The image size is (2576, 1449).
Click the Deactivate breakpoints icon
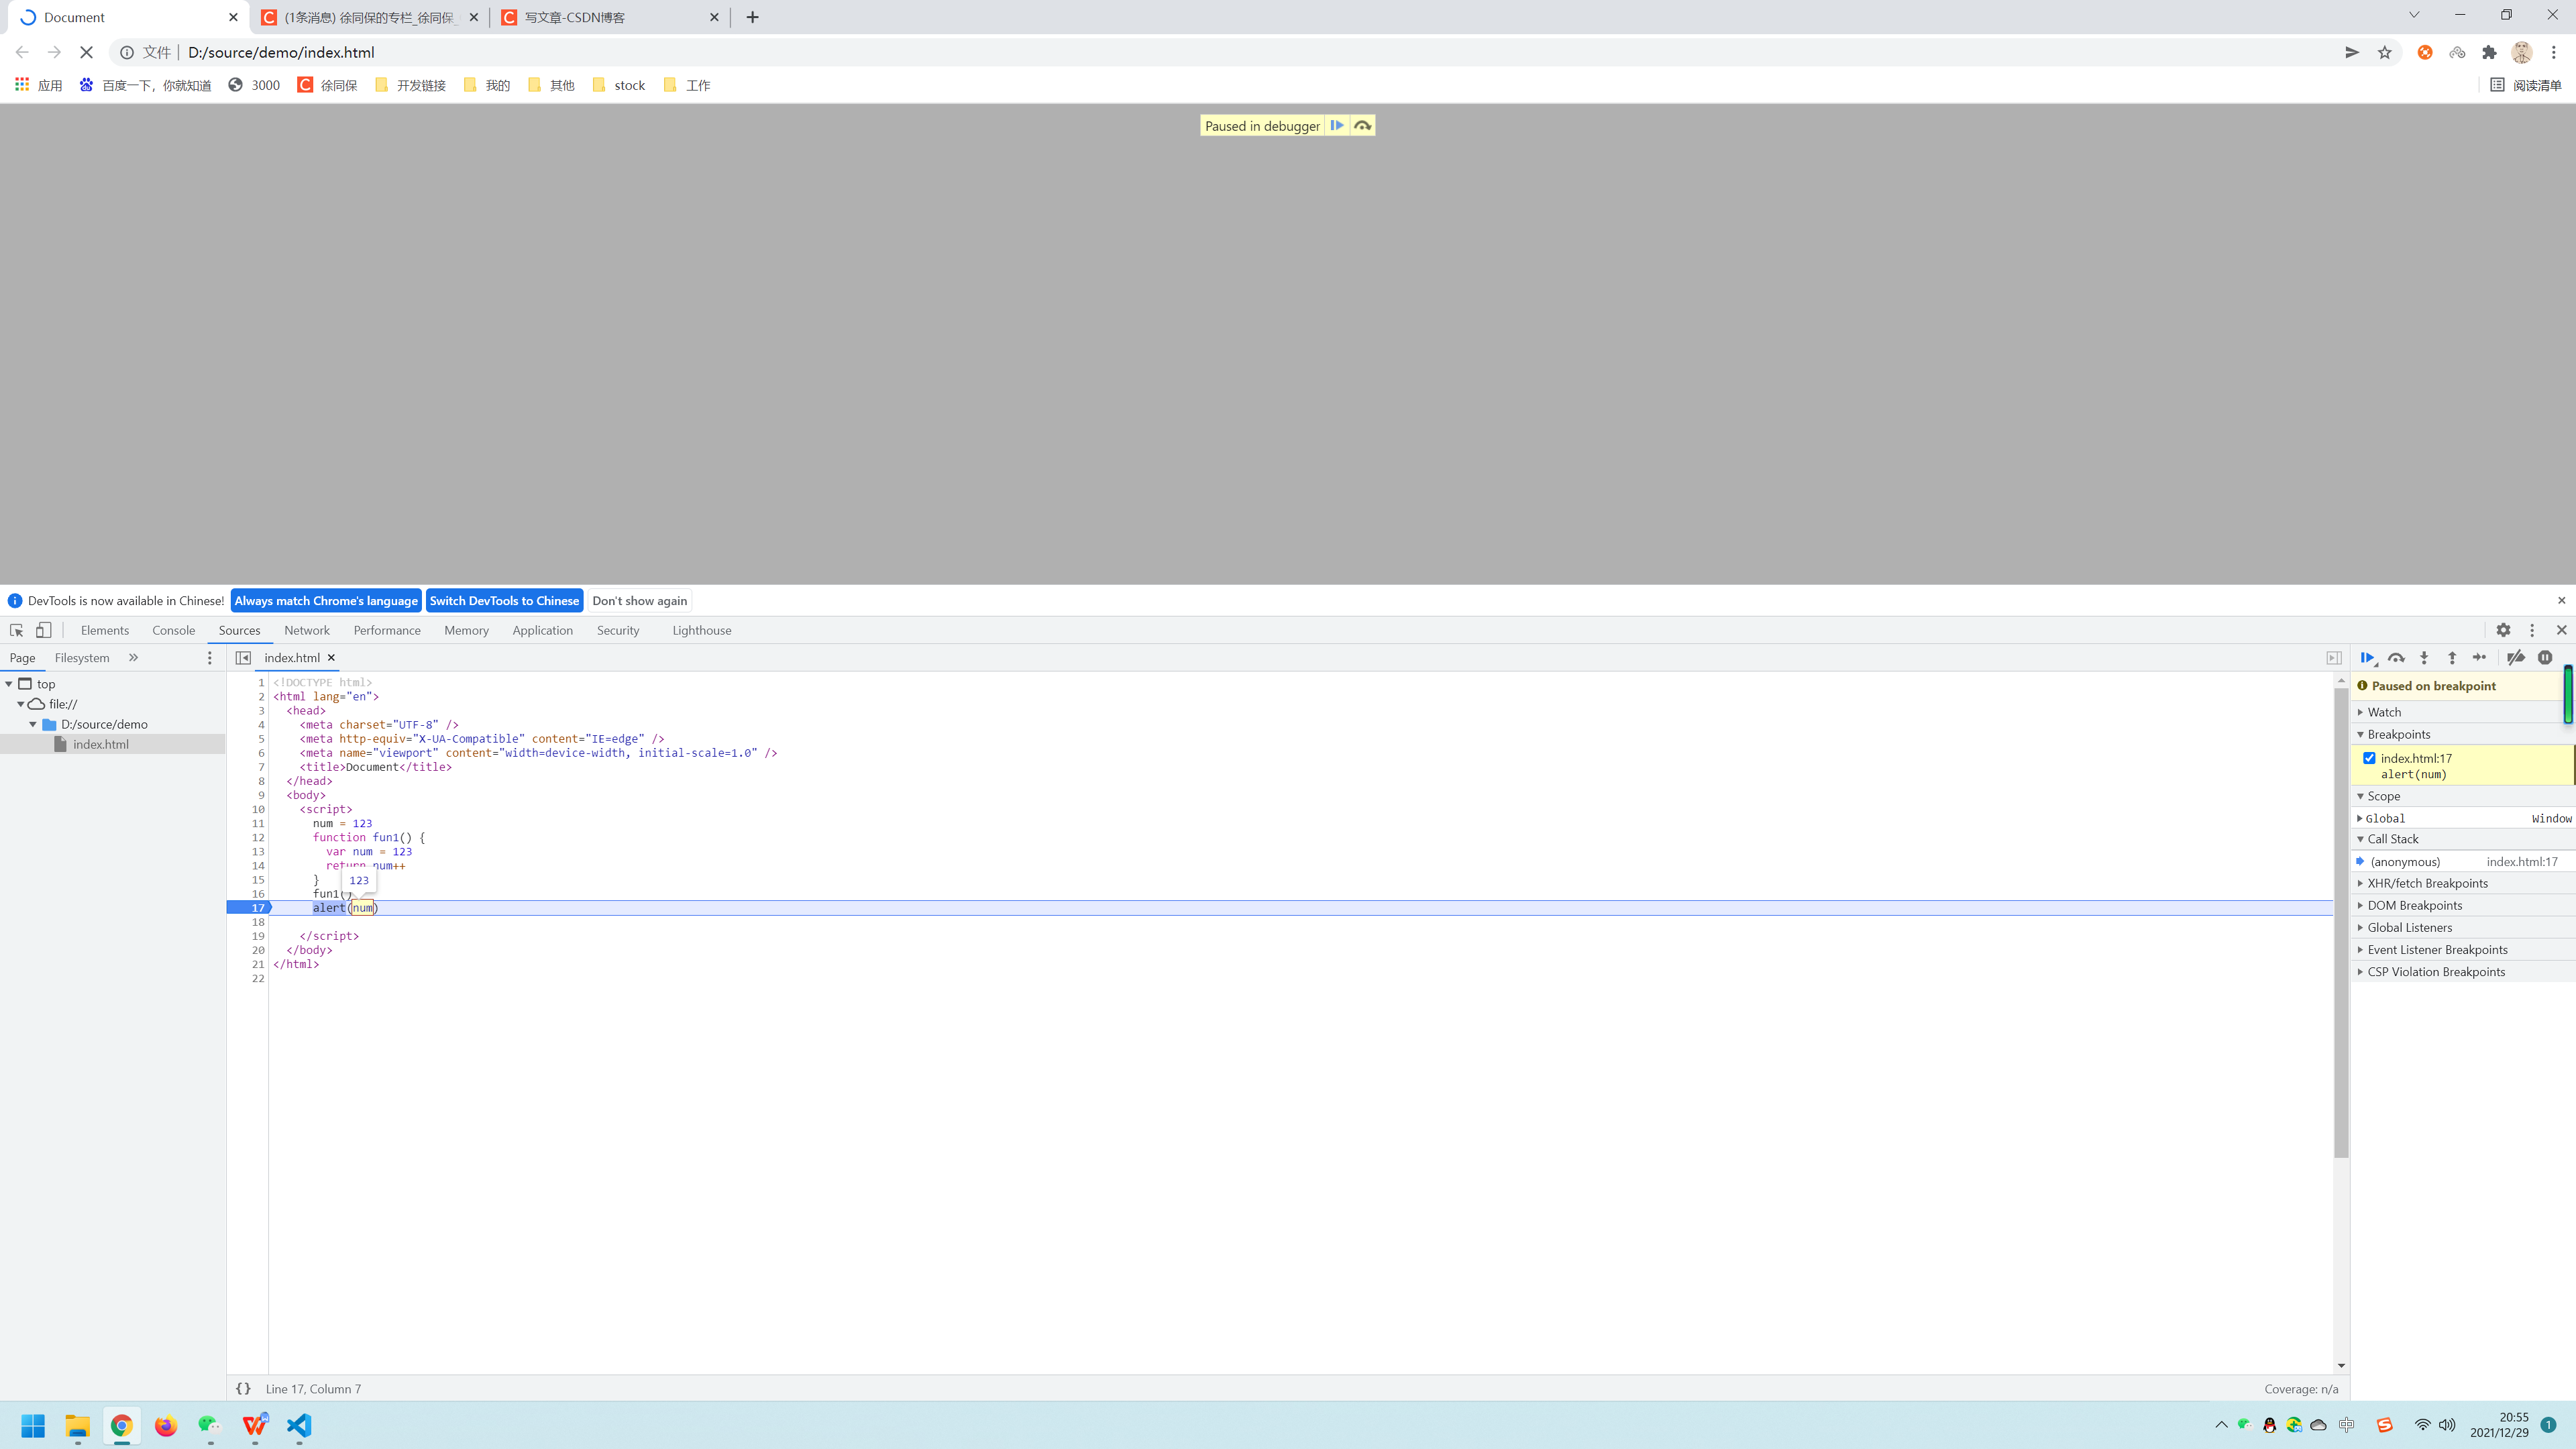[x=2516, y=657]
